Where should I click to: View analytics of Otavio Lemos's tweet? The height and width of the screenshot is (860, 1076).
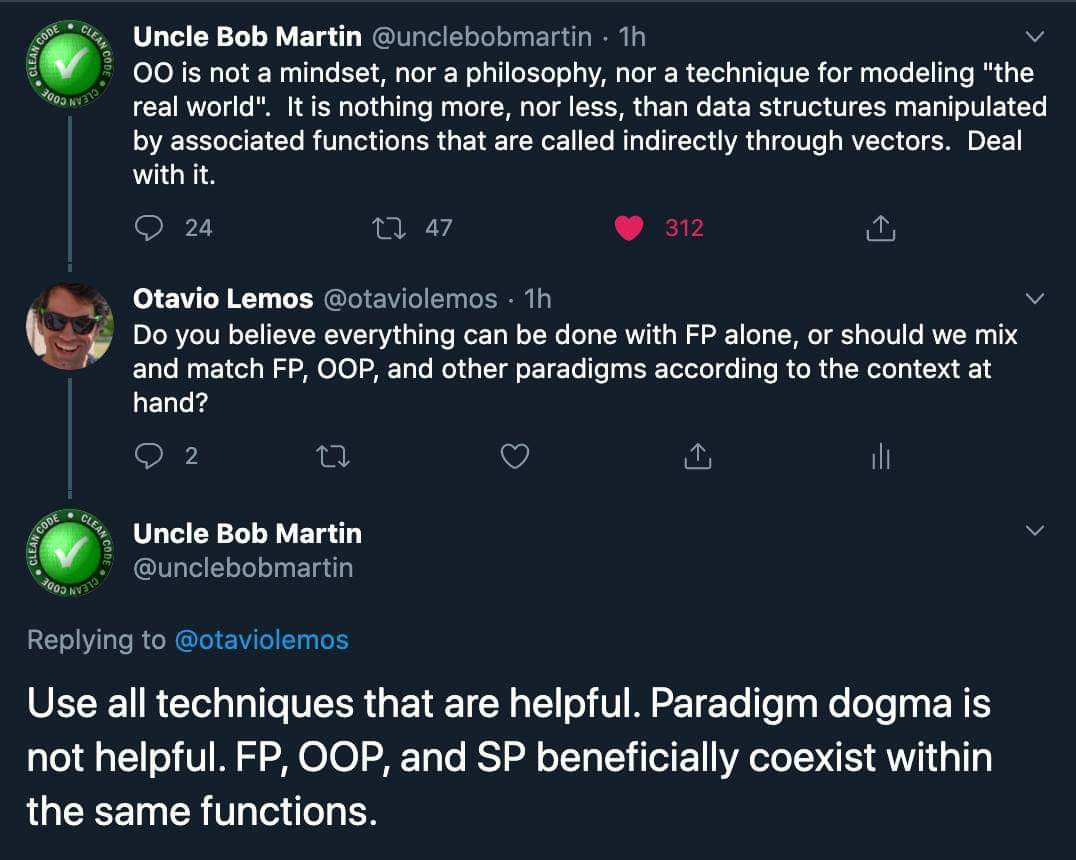880,456
